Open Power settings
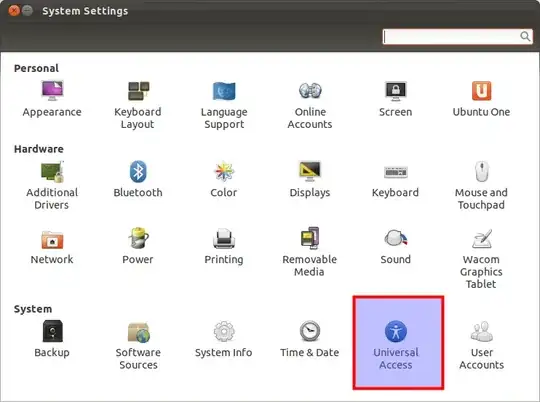 (138, 246)
